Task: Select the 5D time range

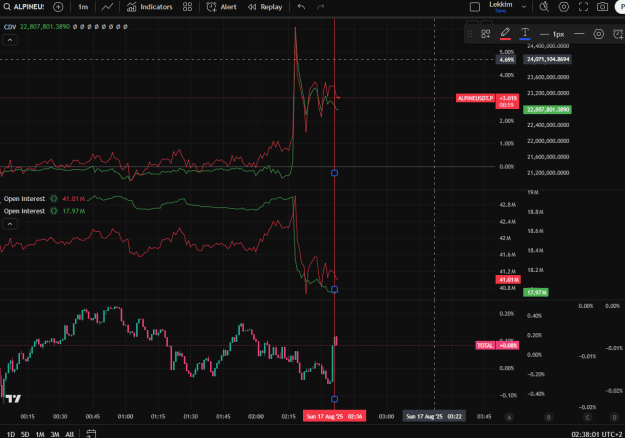Action: click(x=25, y=434)
